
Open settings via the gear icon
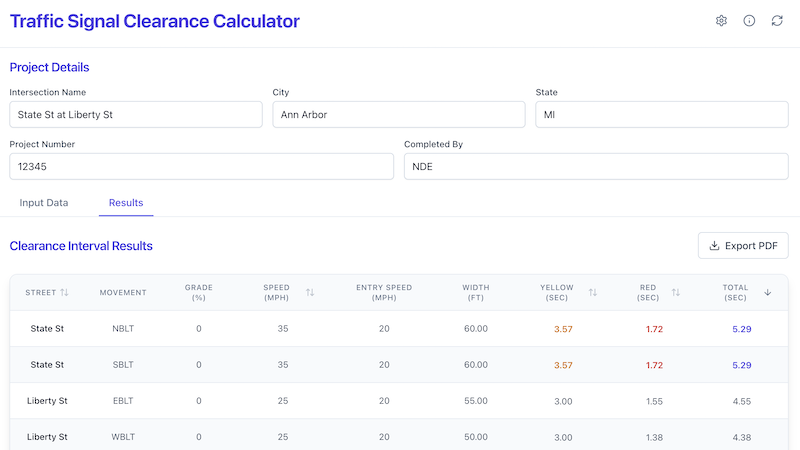pyautogui.click(x=721, y=21)
